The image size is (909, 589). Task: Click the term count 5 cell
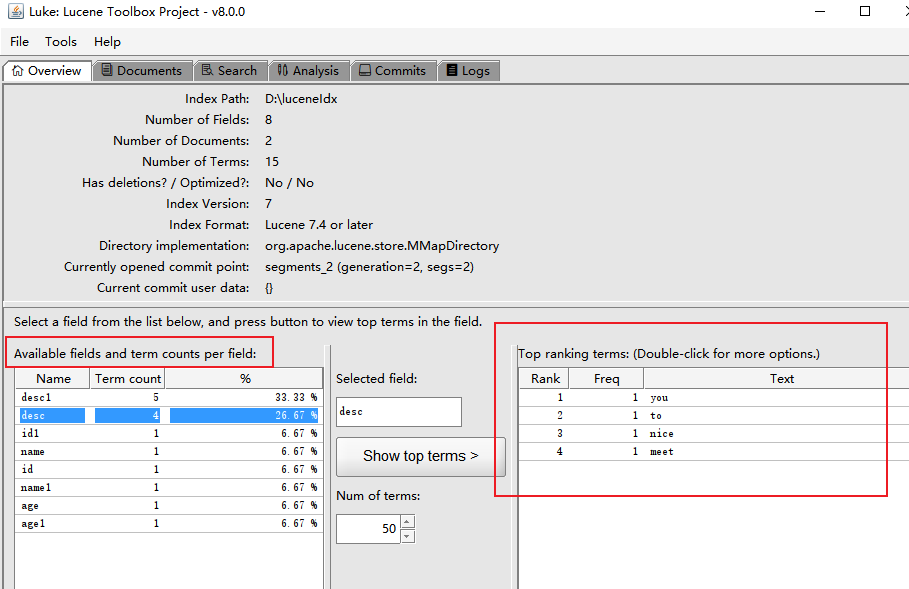point(128,397)
